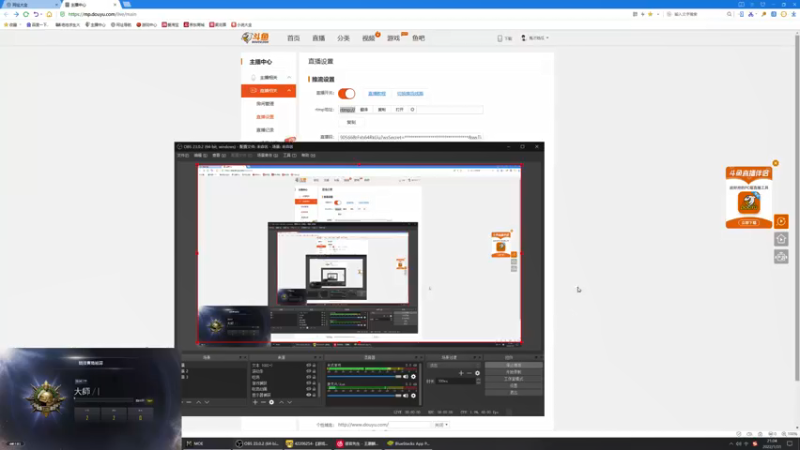Click the browser undo/restore icon
Viewport: 800px width, 450px height.
click(36, 14)
